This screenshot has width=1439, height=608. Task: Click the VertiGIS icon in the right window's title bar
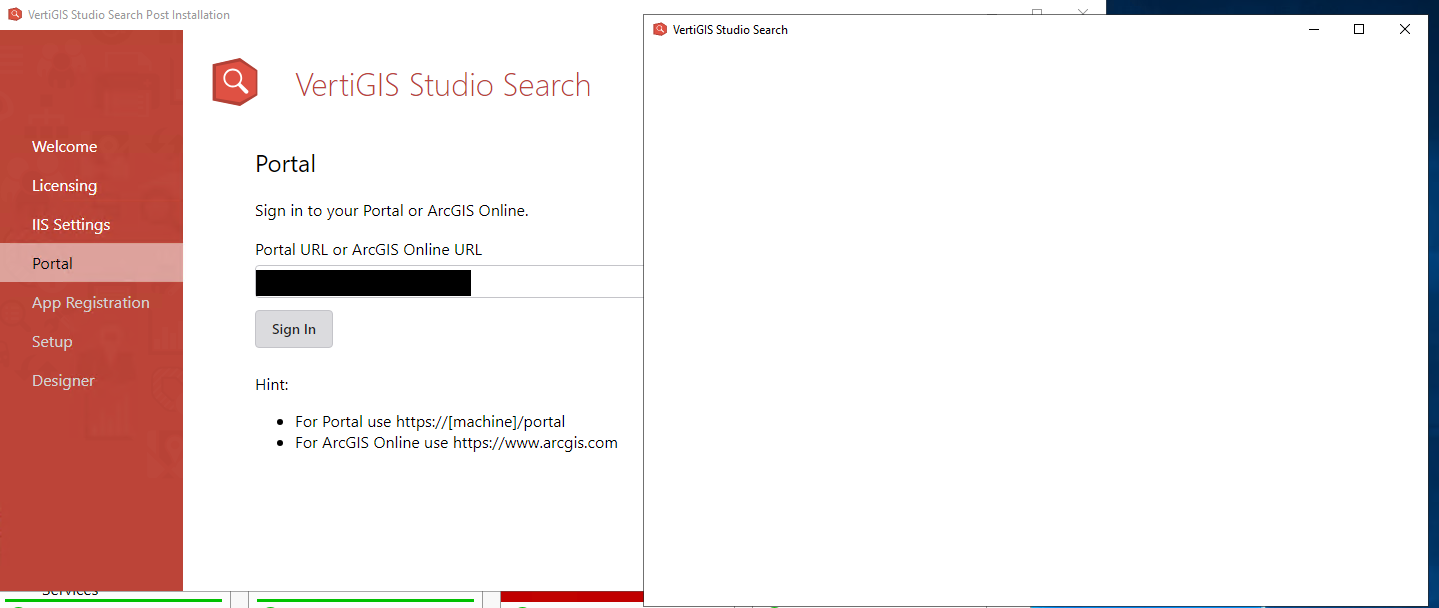tap(659, 29)
